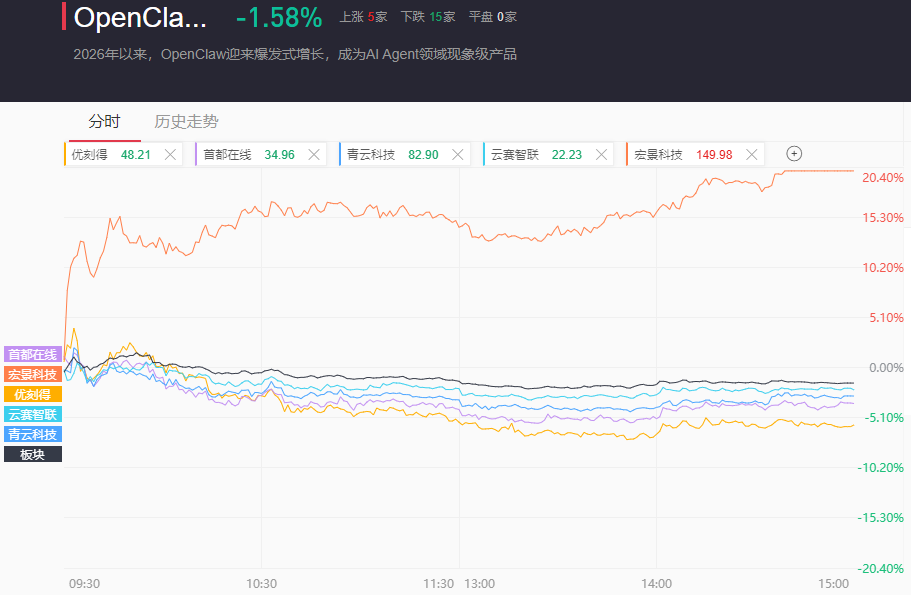
Task: Remove 云赛智联 with its X icon
Action: [602, 154]
